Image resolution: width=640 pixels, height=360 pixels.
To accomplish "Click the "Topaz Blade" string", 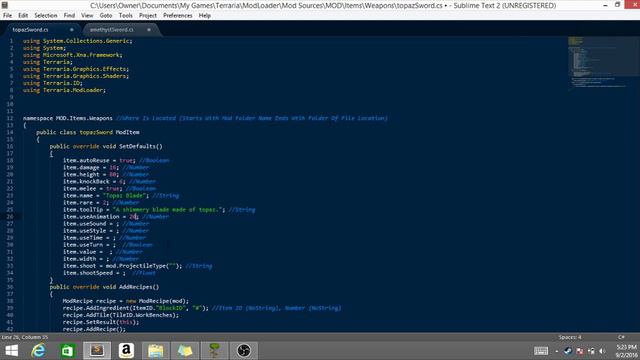I will (x=124, y=196).
